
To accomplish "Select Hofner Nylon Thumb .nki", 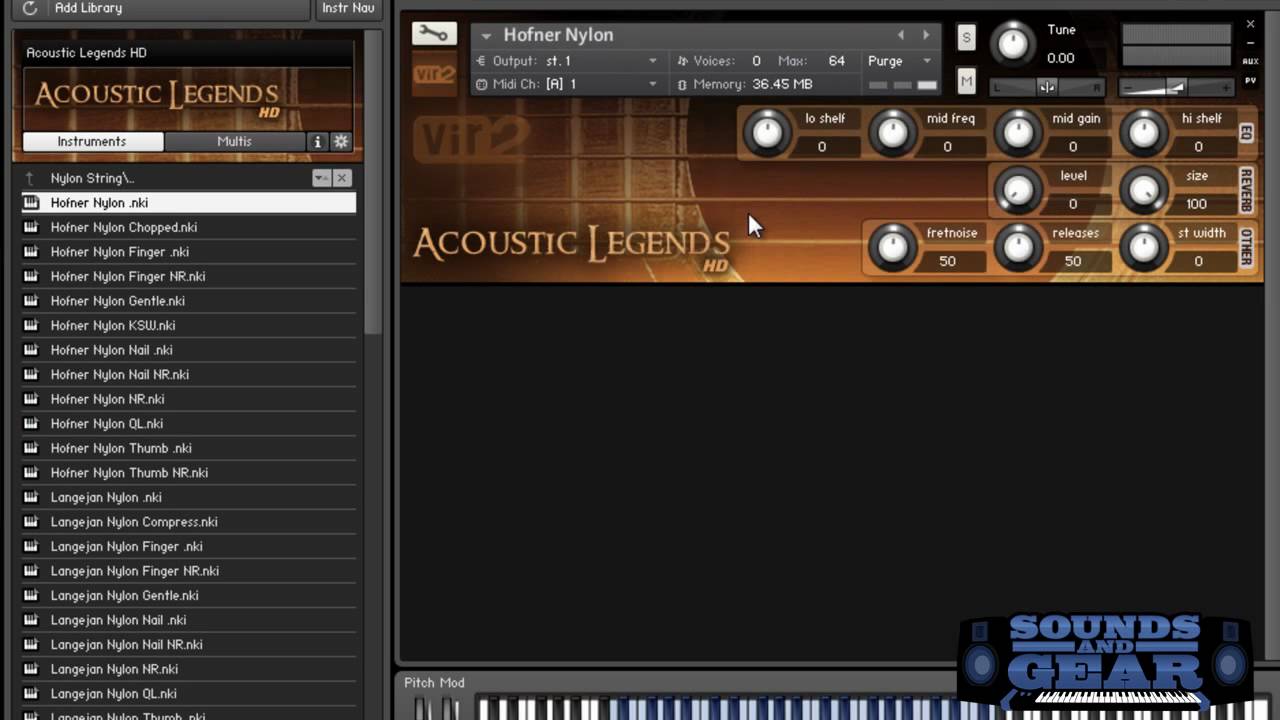I will click(189, 448).
